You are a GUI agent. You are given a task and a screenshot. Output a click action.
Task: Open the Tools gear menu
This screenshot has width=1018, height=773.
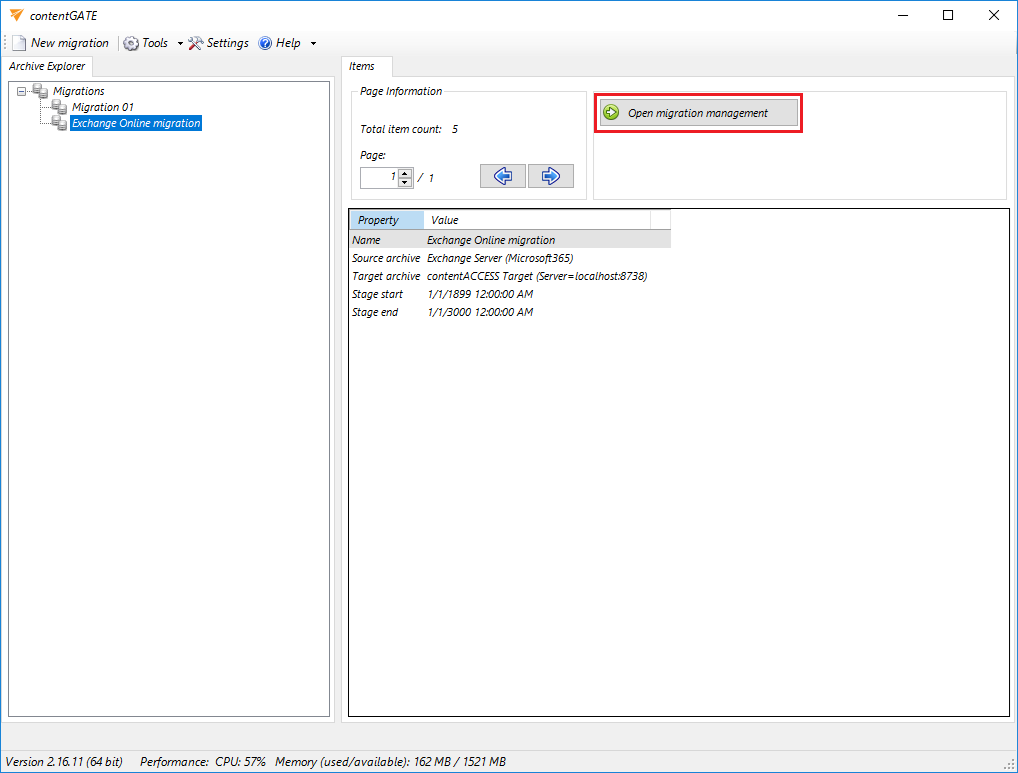coord(131,43)
